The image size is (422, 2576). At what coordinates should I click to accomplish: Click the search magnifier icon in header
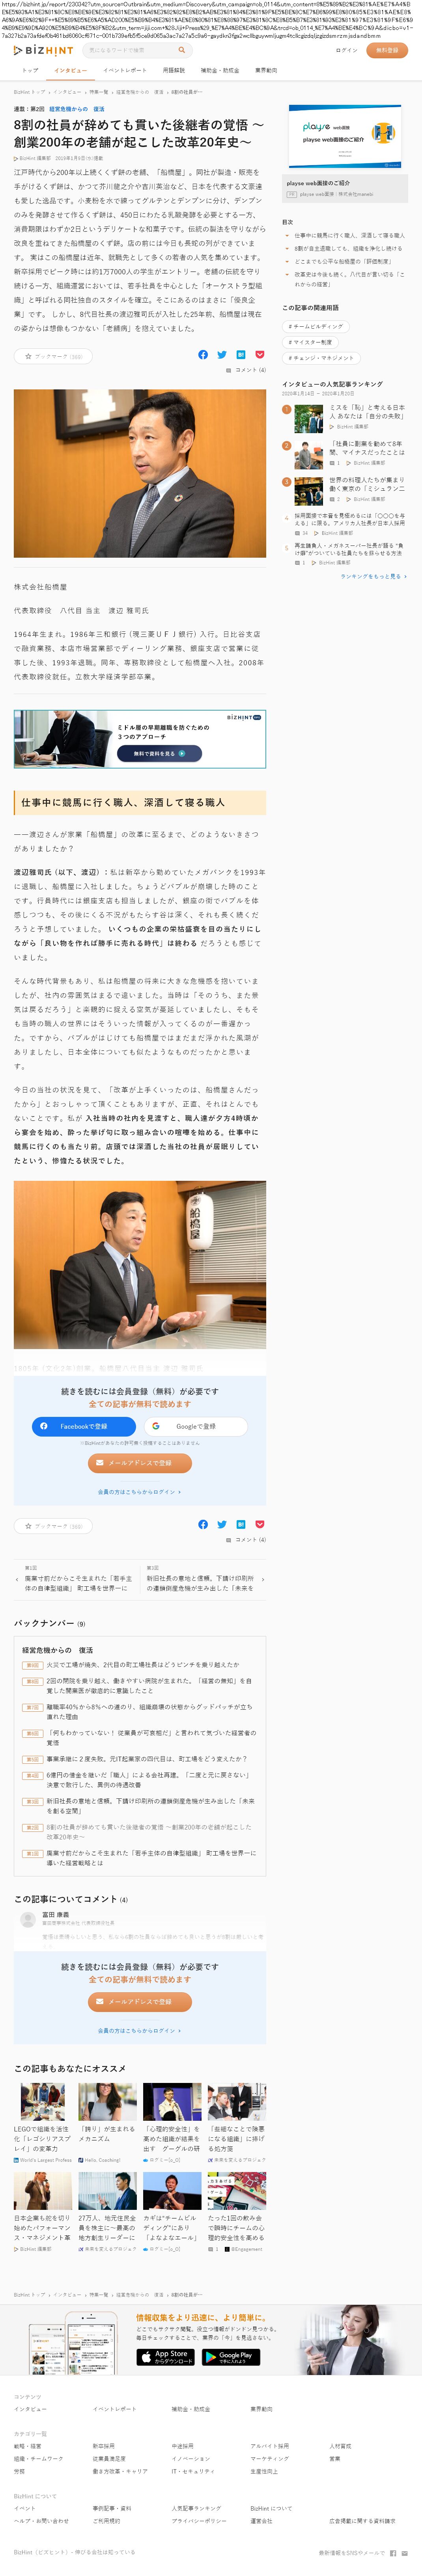click(x=181, y=50)
